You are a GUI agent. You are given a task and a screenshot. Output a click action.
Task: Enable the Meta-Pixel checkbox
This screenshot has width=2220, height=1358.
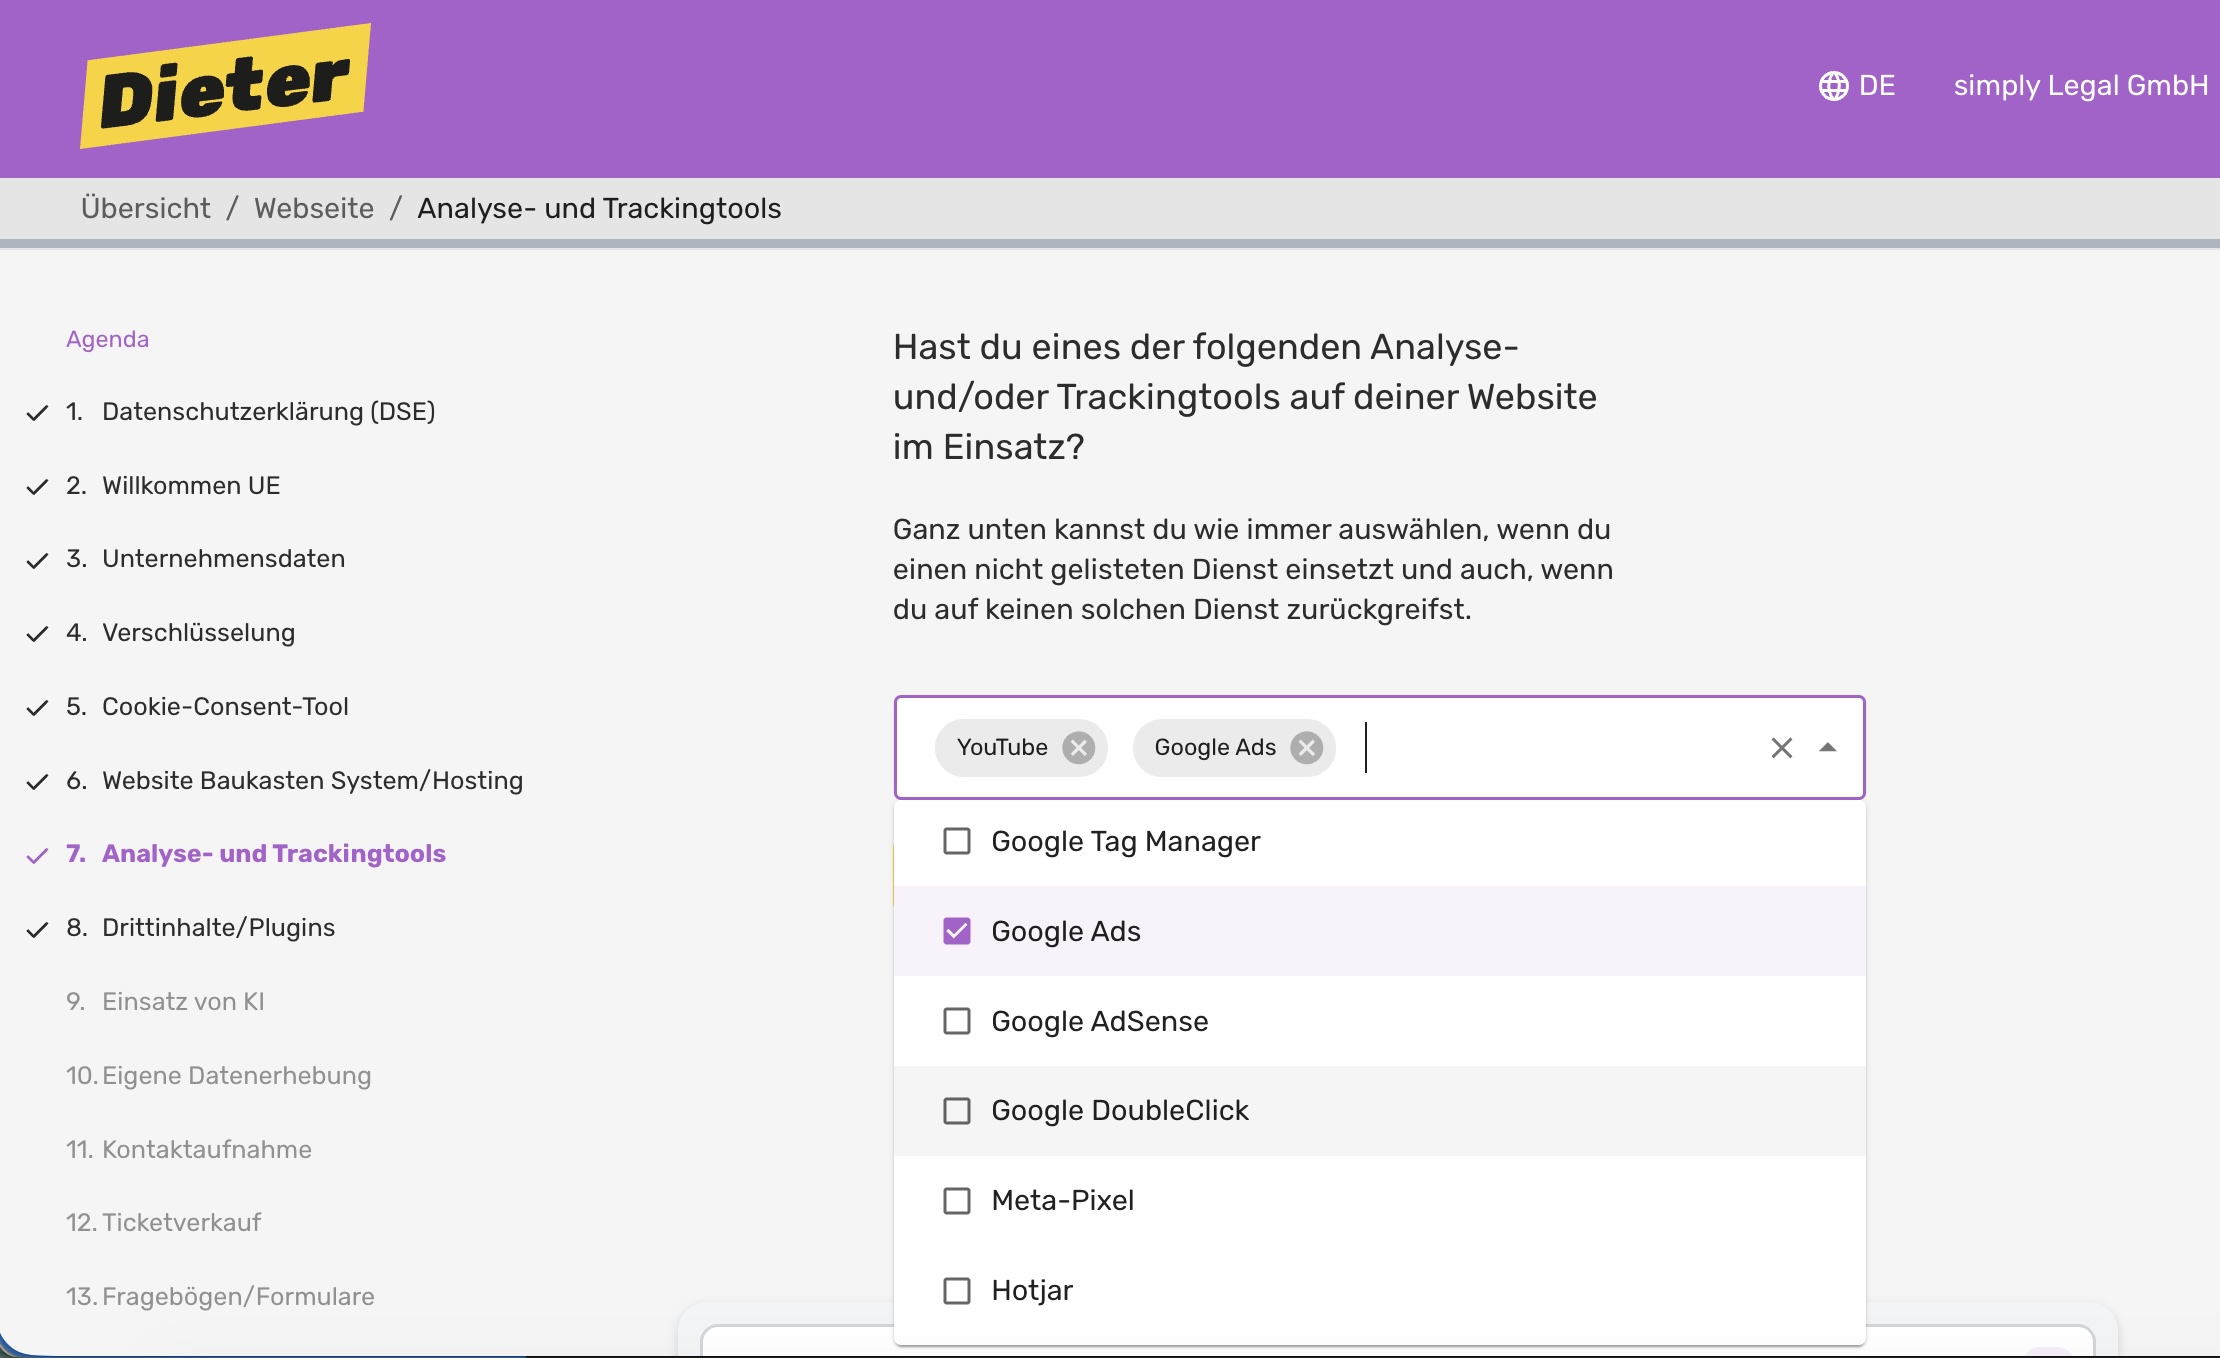957,1200
